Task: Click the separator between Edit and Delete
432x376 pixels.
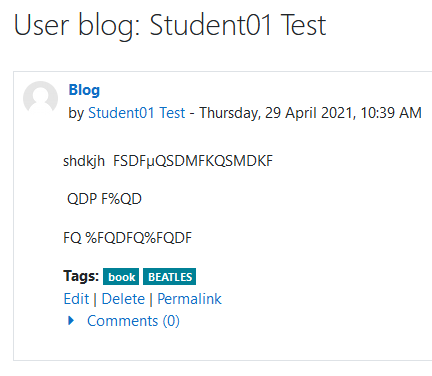Action: pos(95,299)
